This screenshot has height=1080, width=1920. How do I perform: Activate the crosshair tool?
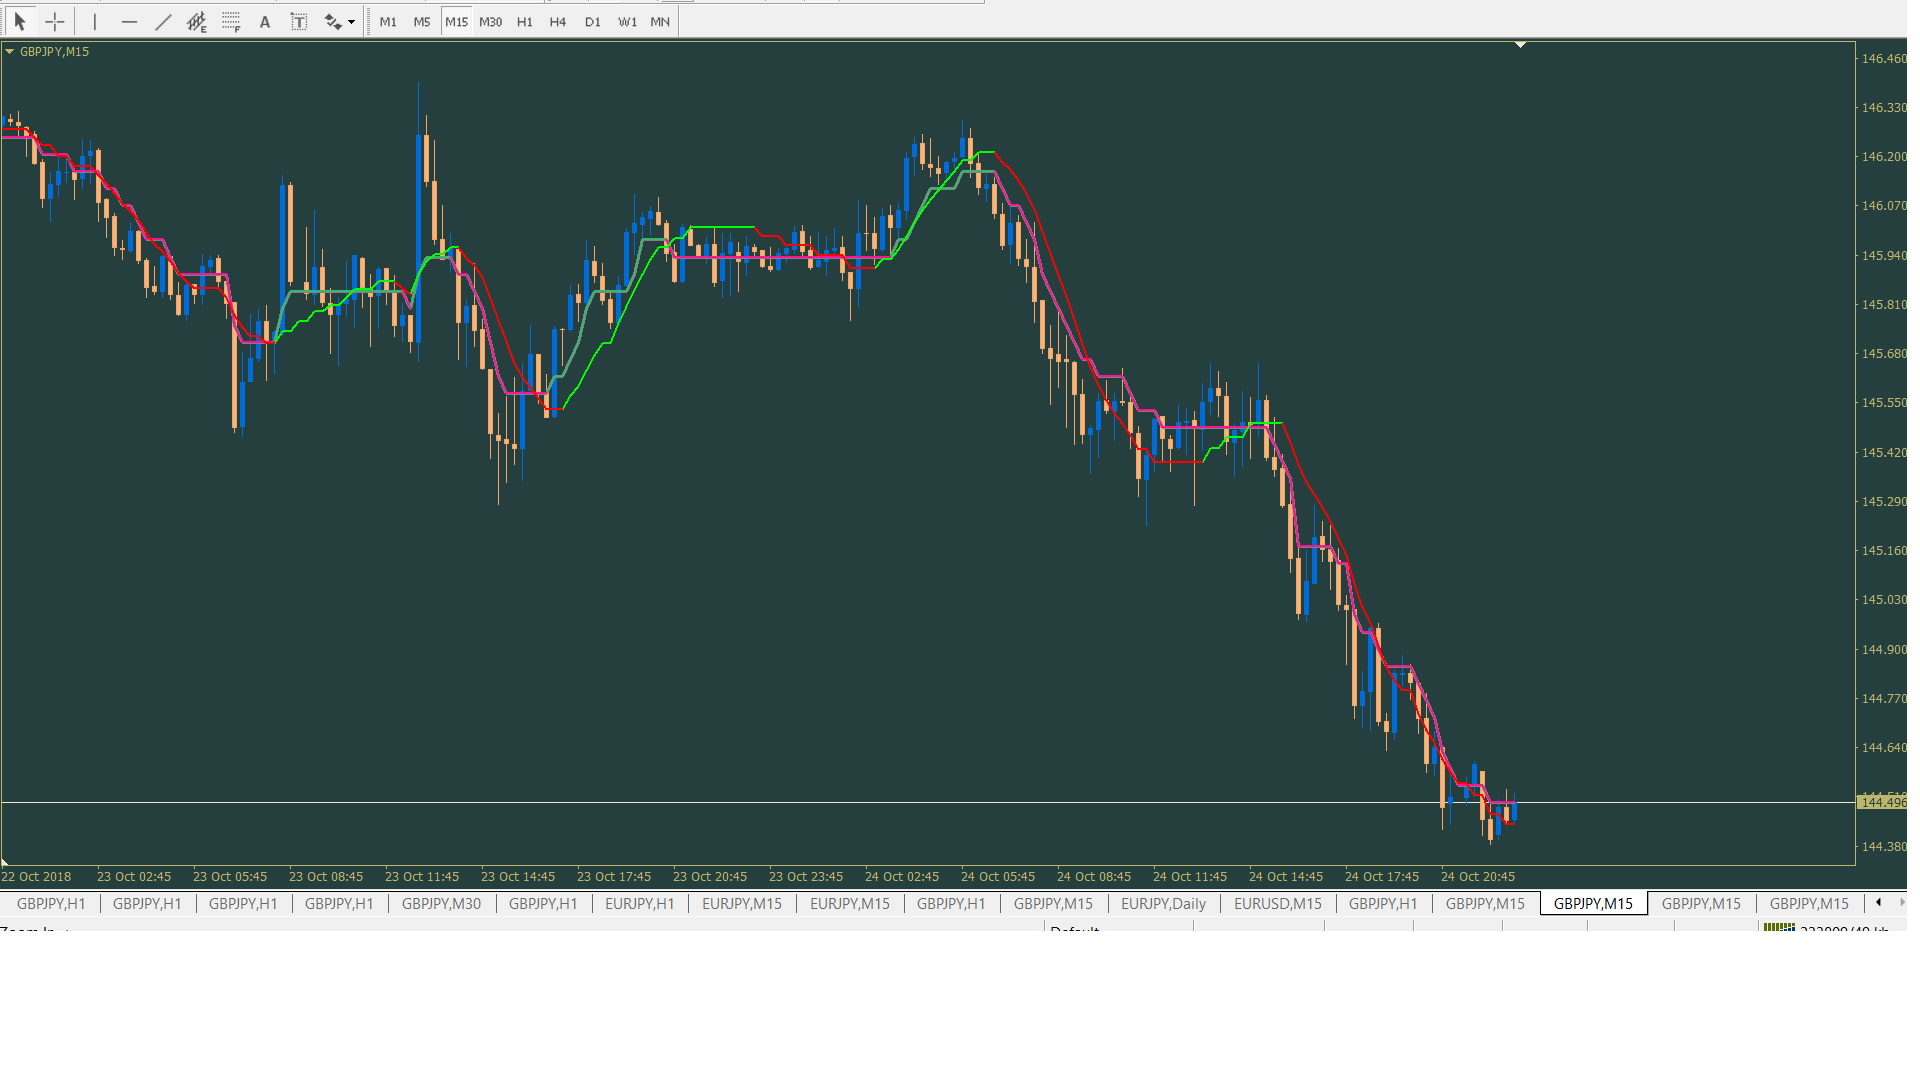55,21
